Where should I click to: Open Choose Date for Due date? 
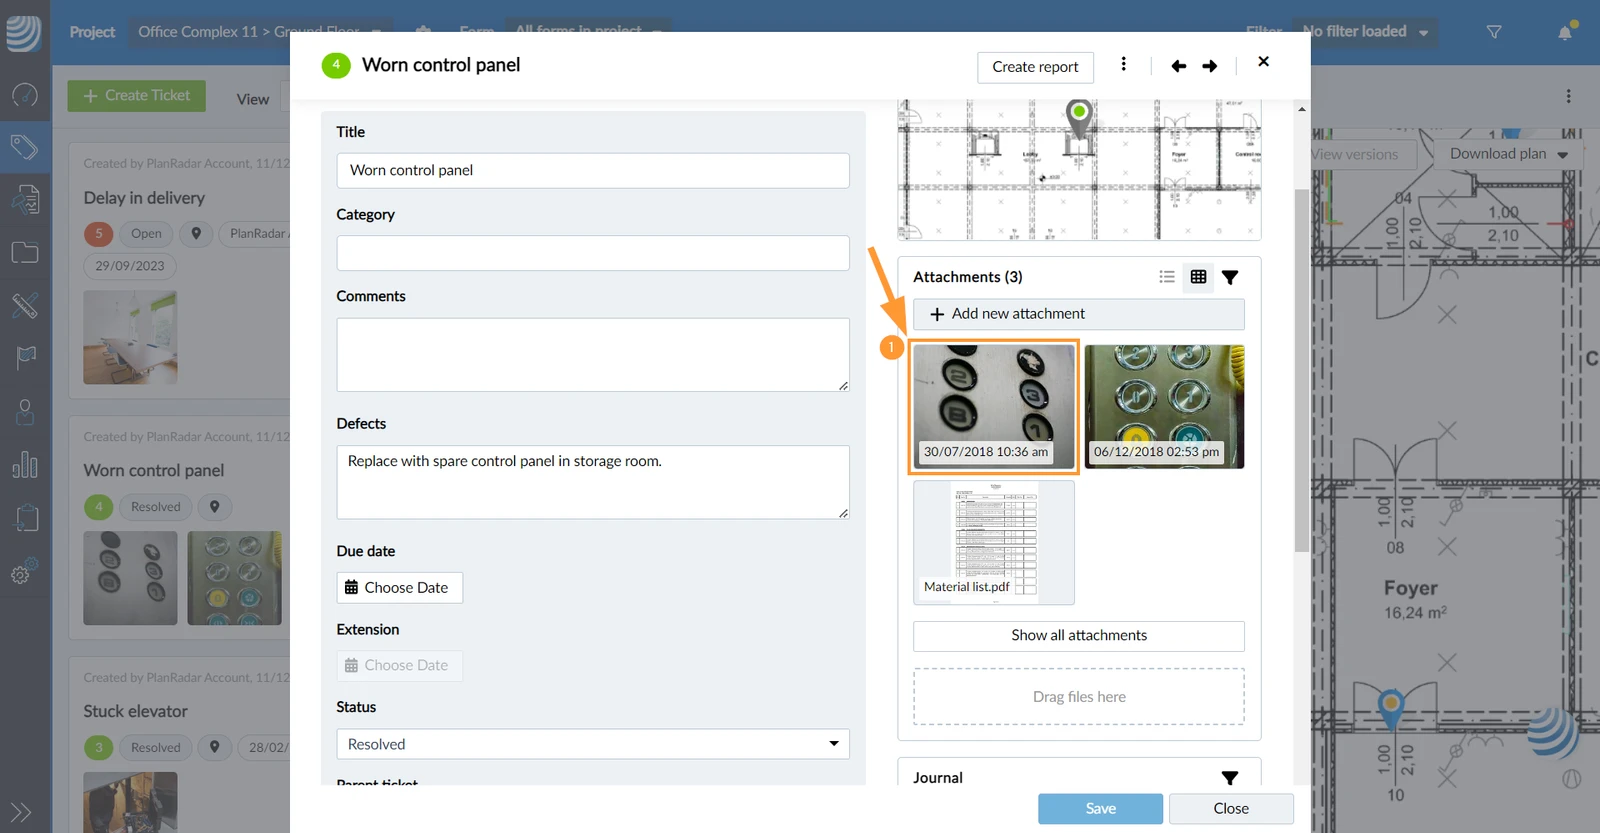(400, 588)
